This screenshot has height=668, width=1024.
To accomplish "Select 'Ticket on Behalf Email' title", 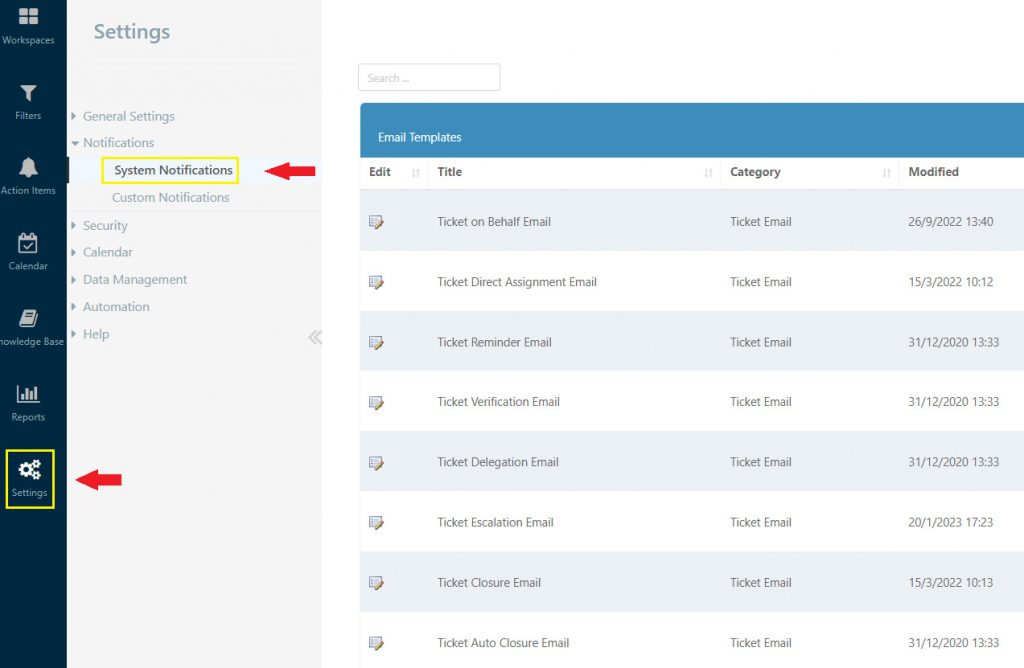I will pos(494,222).
